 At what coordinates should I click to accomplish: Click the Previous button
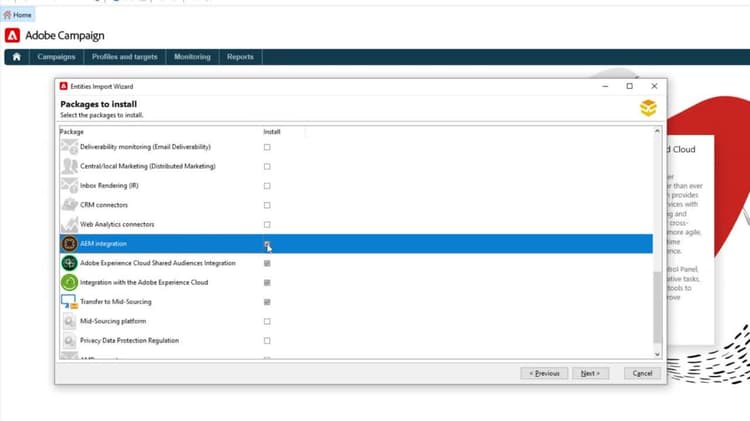click(544, 373)
